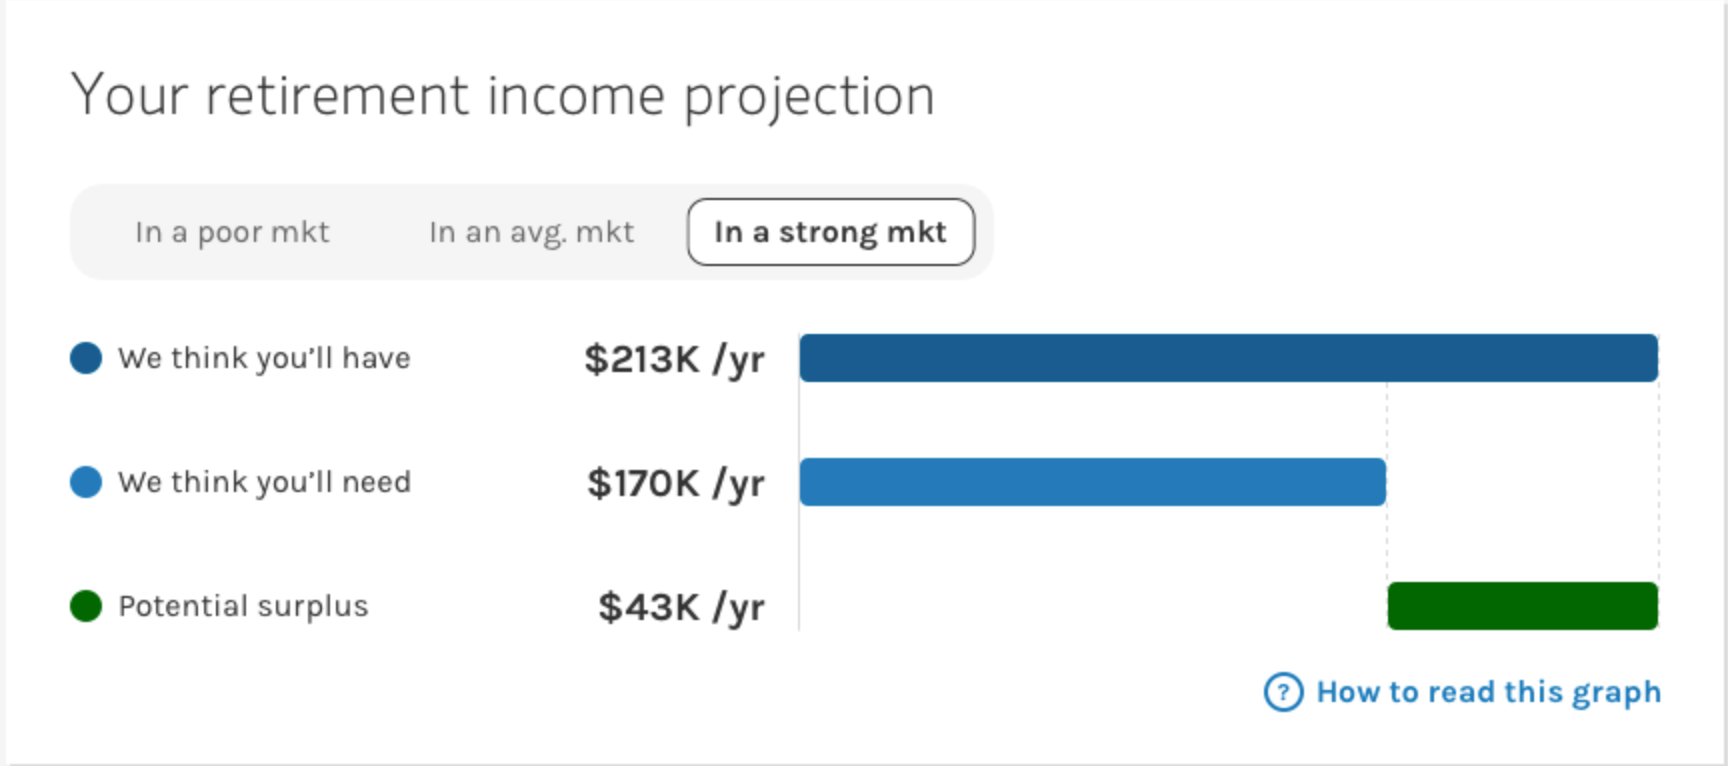Click the chart's left vertical axis line

coord(798,482)
